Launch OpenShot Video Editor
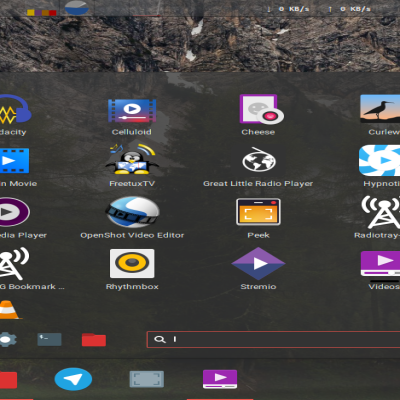 tap(132, 212)
